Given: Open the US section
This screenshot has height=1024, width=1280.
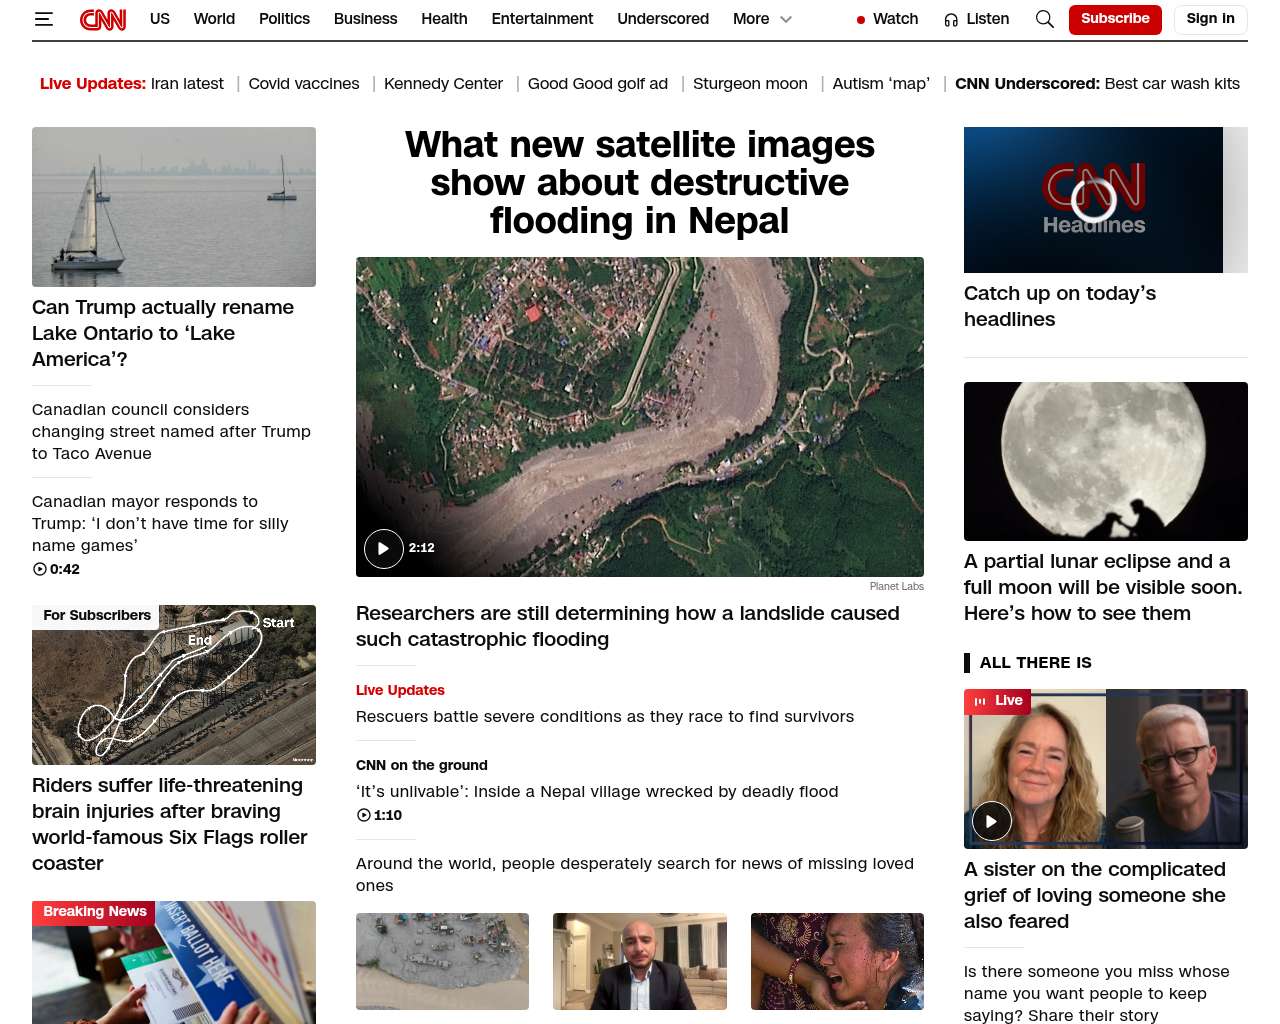Looking at the screenshot, I should 160,19.
